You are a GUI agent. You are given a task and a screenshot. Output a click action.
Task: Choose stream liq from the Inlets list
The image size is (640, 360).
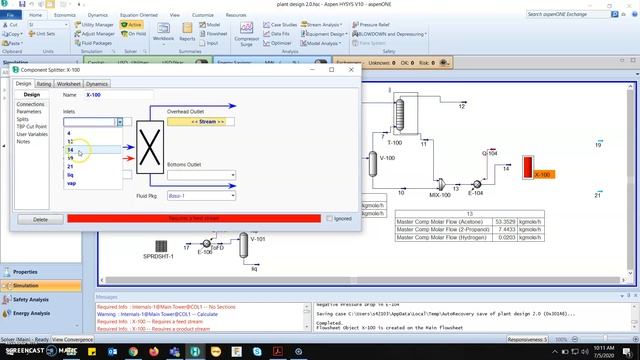(93, 175)
